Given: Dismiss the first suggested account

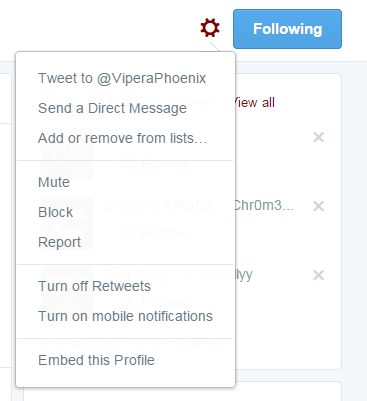Looking at the screenshot, I should point(319,137).
